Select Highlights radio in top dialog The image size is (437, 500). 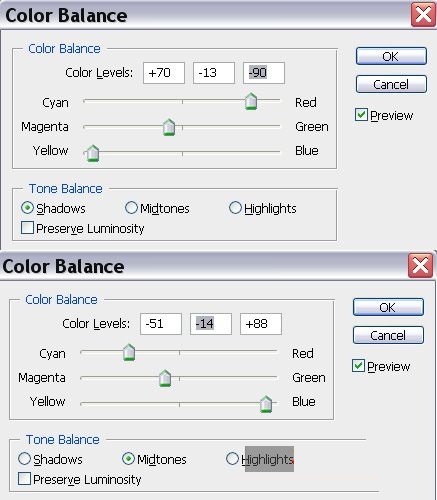pyautogui.click(x=235, y=208)
